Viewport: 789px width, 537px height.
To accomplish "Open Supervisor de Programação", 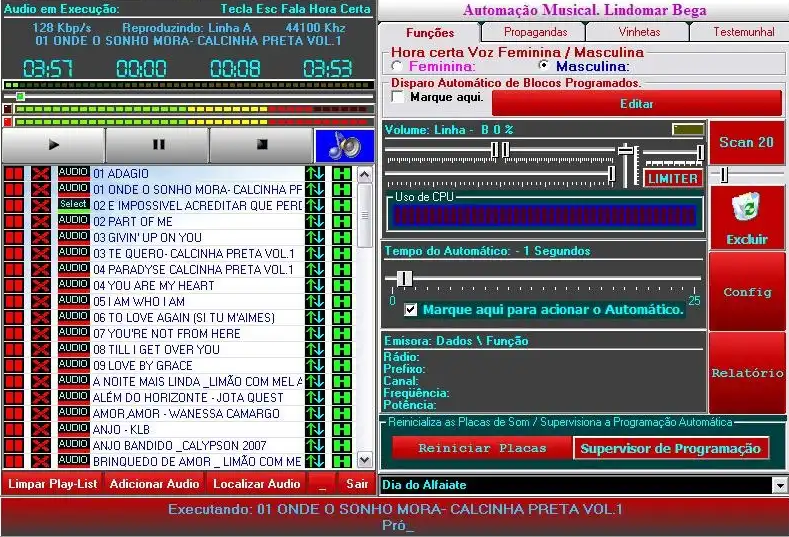I will click(671, 448).
